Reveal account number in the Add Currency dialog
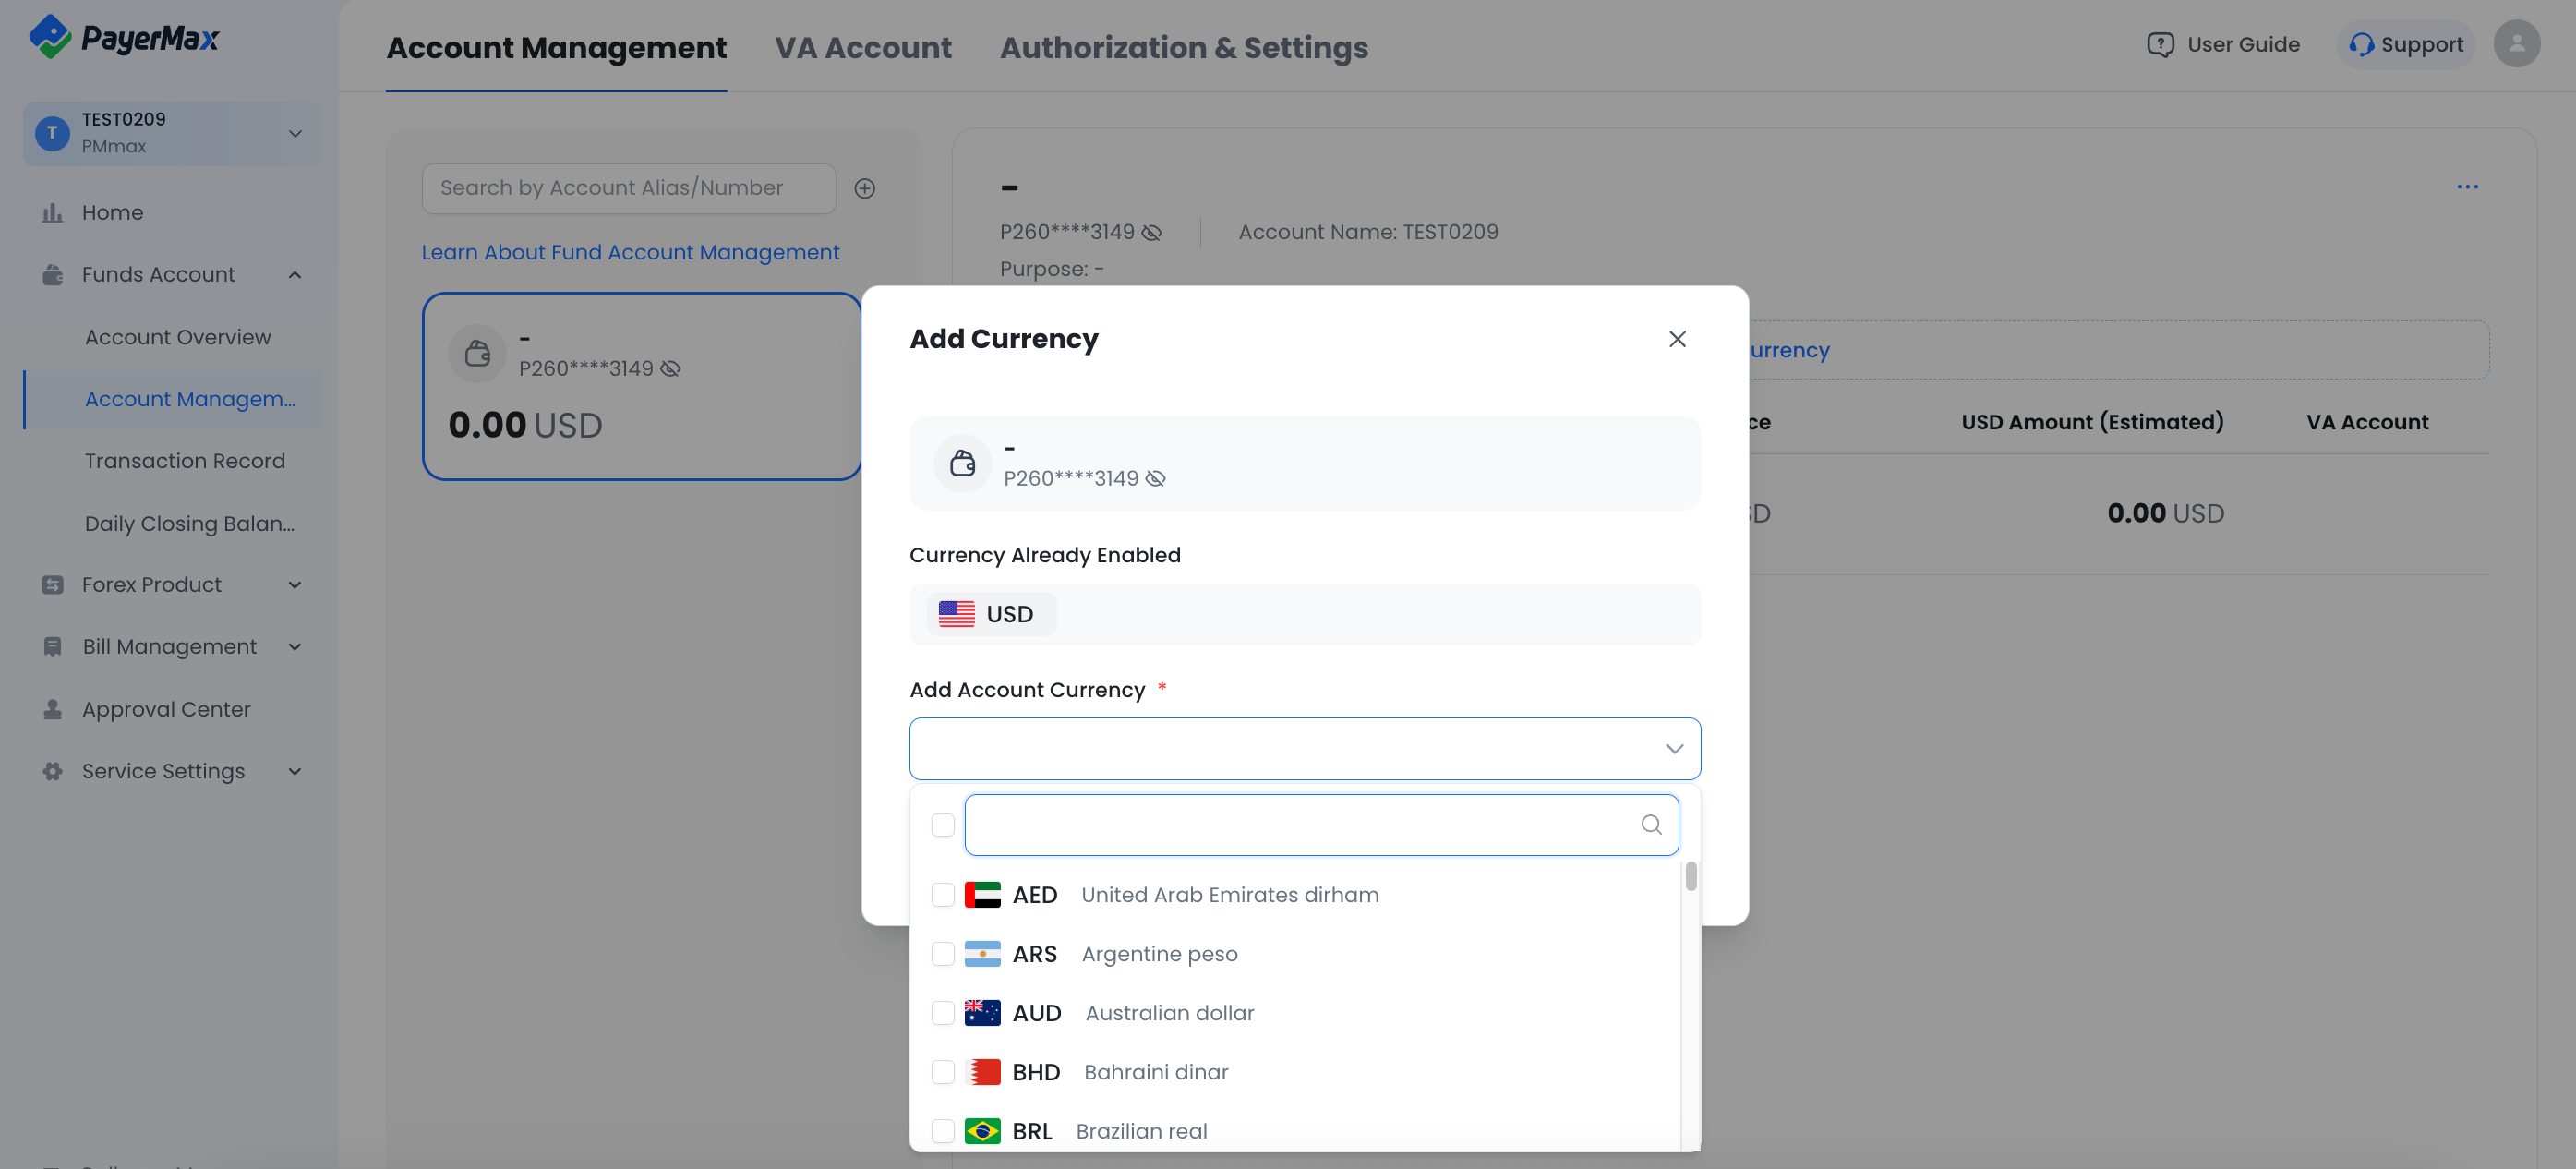The width and height of the screenshot is (2576, 1169). [1155, 479]
